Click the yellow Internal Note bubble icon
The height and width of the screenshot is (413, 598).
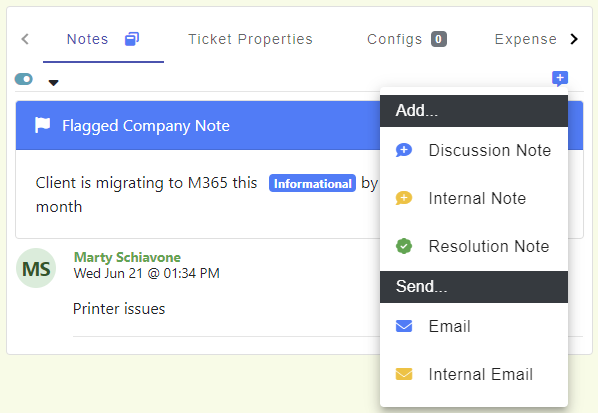click(404, 198)
